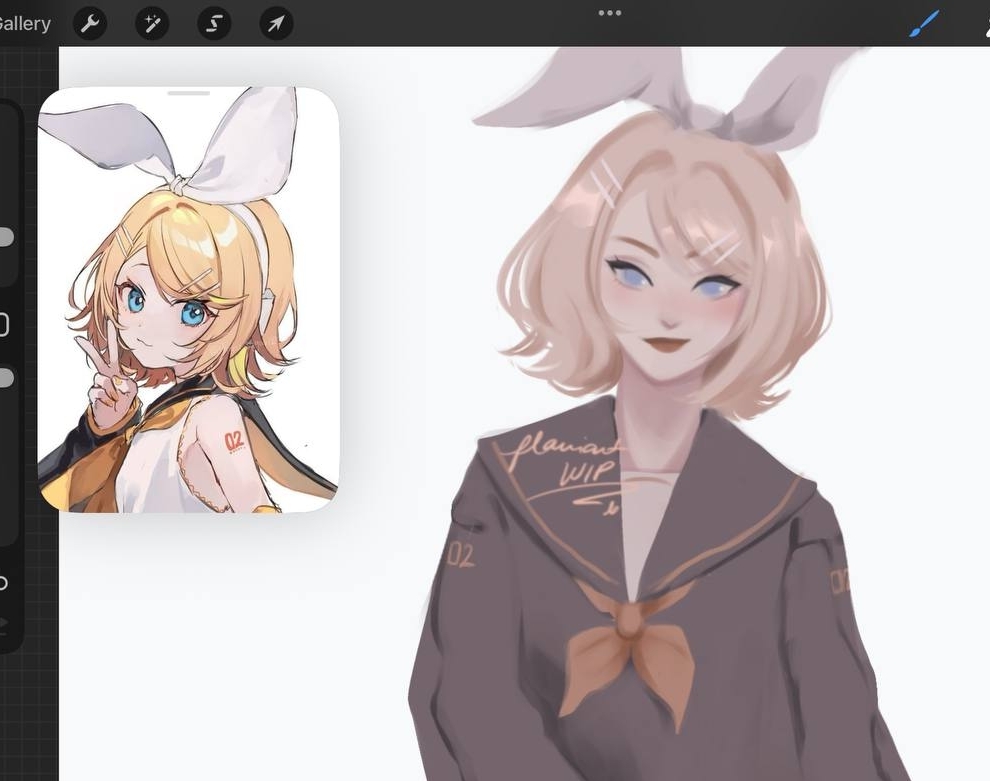
Task: Tap the redo arrow on the sidebar
Action: pos(4,624)
